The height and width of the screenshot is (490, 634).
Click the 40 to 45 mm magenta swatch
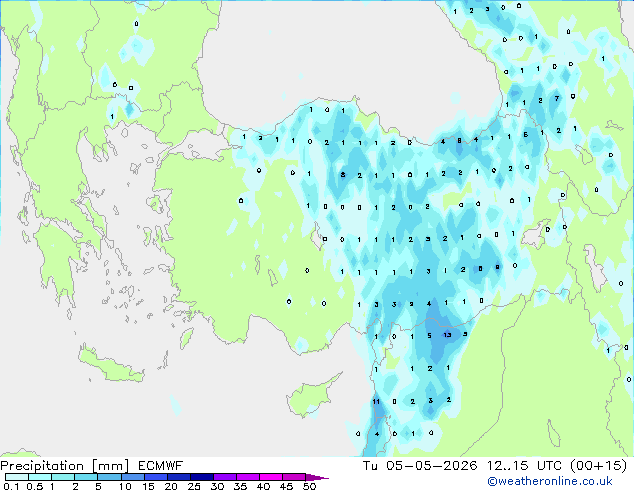tap(271, 477)
